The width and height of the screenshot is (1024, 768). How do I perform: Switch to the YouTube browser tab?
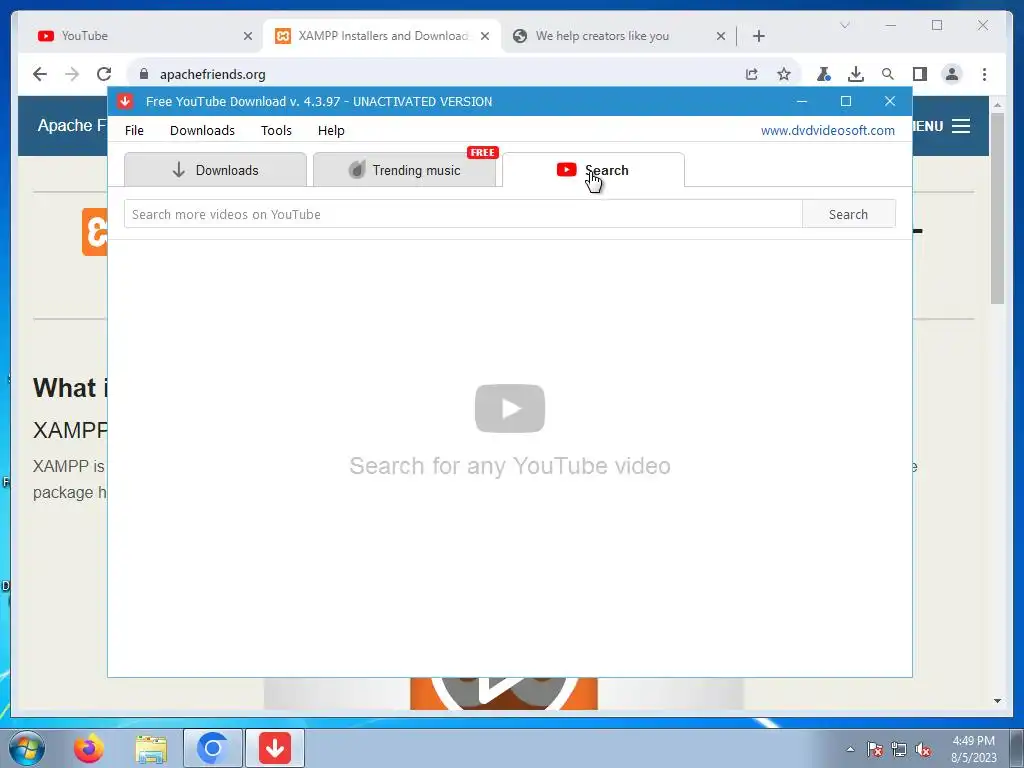point(142,36)
